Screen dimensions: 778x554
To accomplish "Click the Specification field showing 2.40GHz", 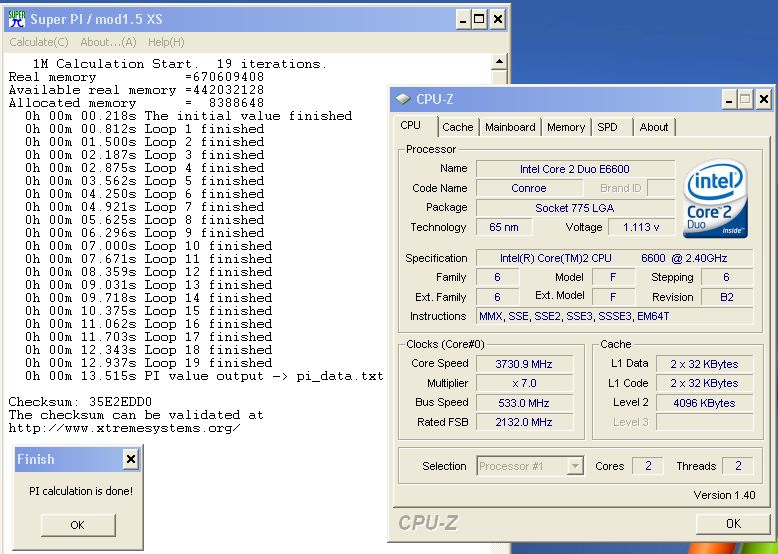I will point(614,258).
